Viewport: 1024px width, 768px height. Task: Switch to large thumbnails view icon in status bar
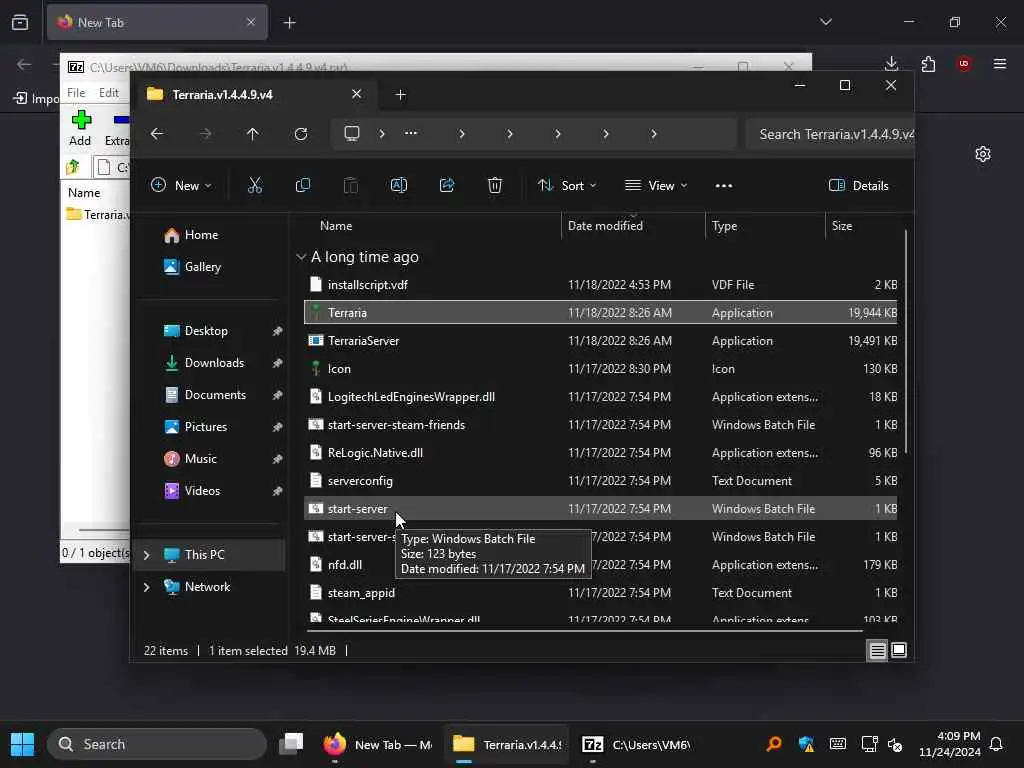click(x=899, y=650)
